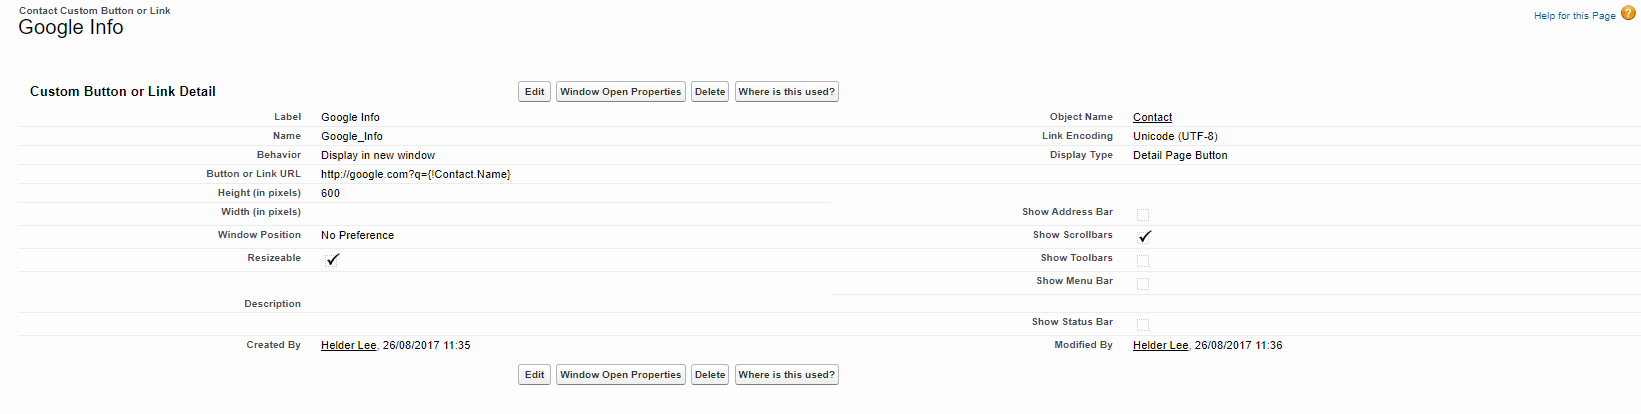Open the Contact object name link
Viewport: 1641px width, 414px height.
[1152, 118]
